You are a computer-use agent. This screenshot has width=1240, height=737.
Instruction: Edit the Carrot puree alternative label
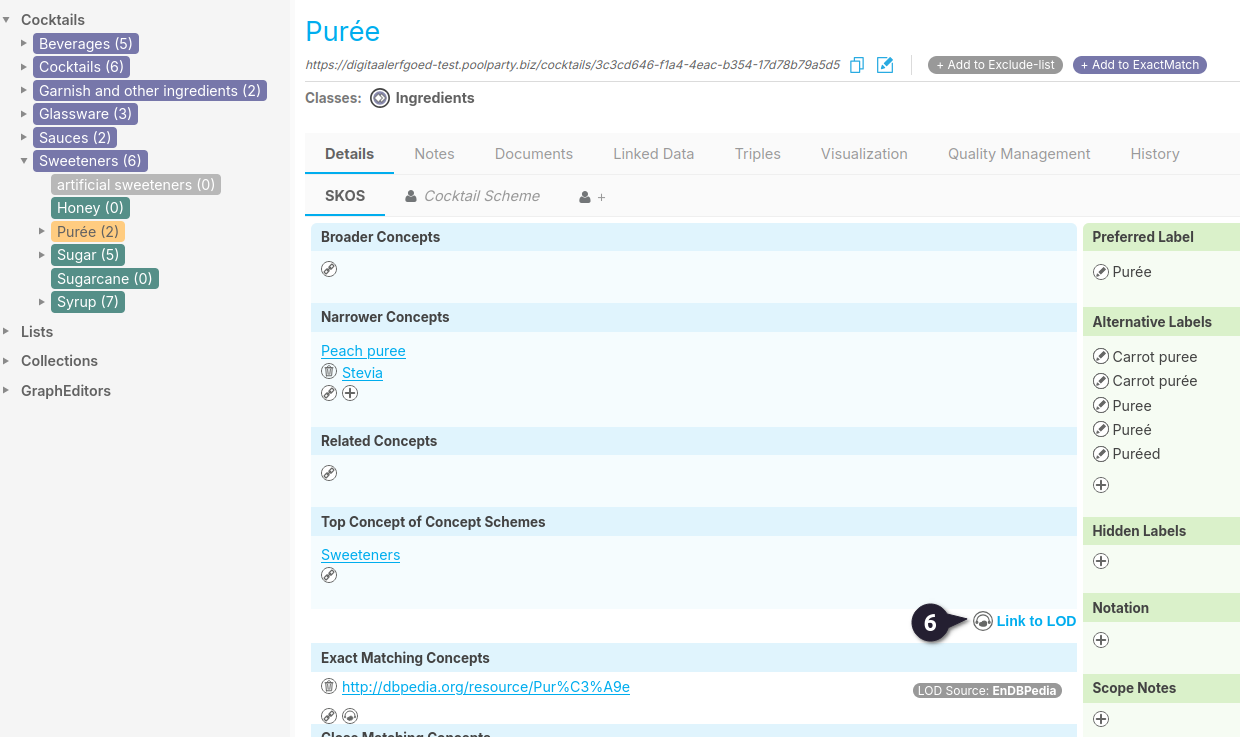1101,357
